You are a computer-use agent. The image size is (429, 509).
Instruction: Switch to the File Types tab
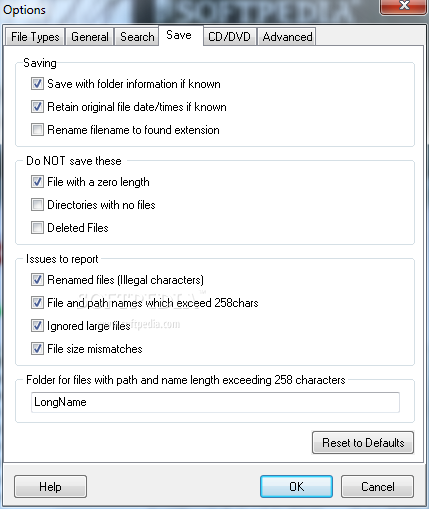[x=35, y=37]
